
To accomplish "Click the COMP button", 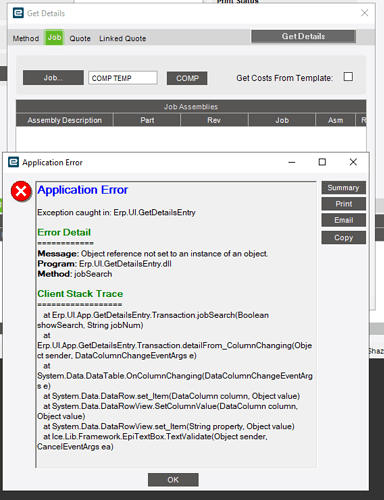I will tap(187, 78).
